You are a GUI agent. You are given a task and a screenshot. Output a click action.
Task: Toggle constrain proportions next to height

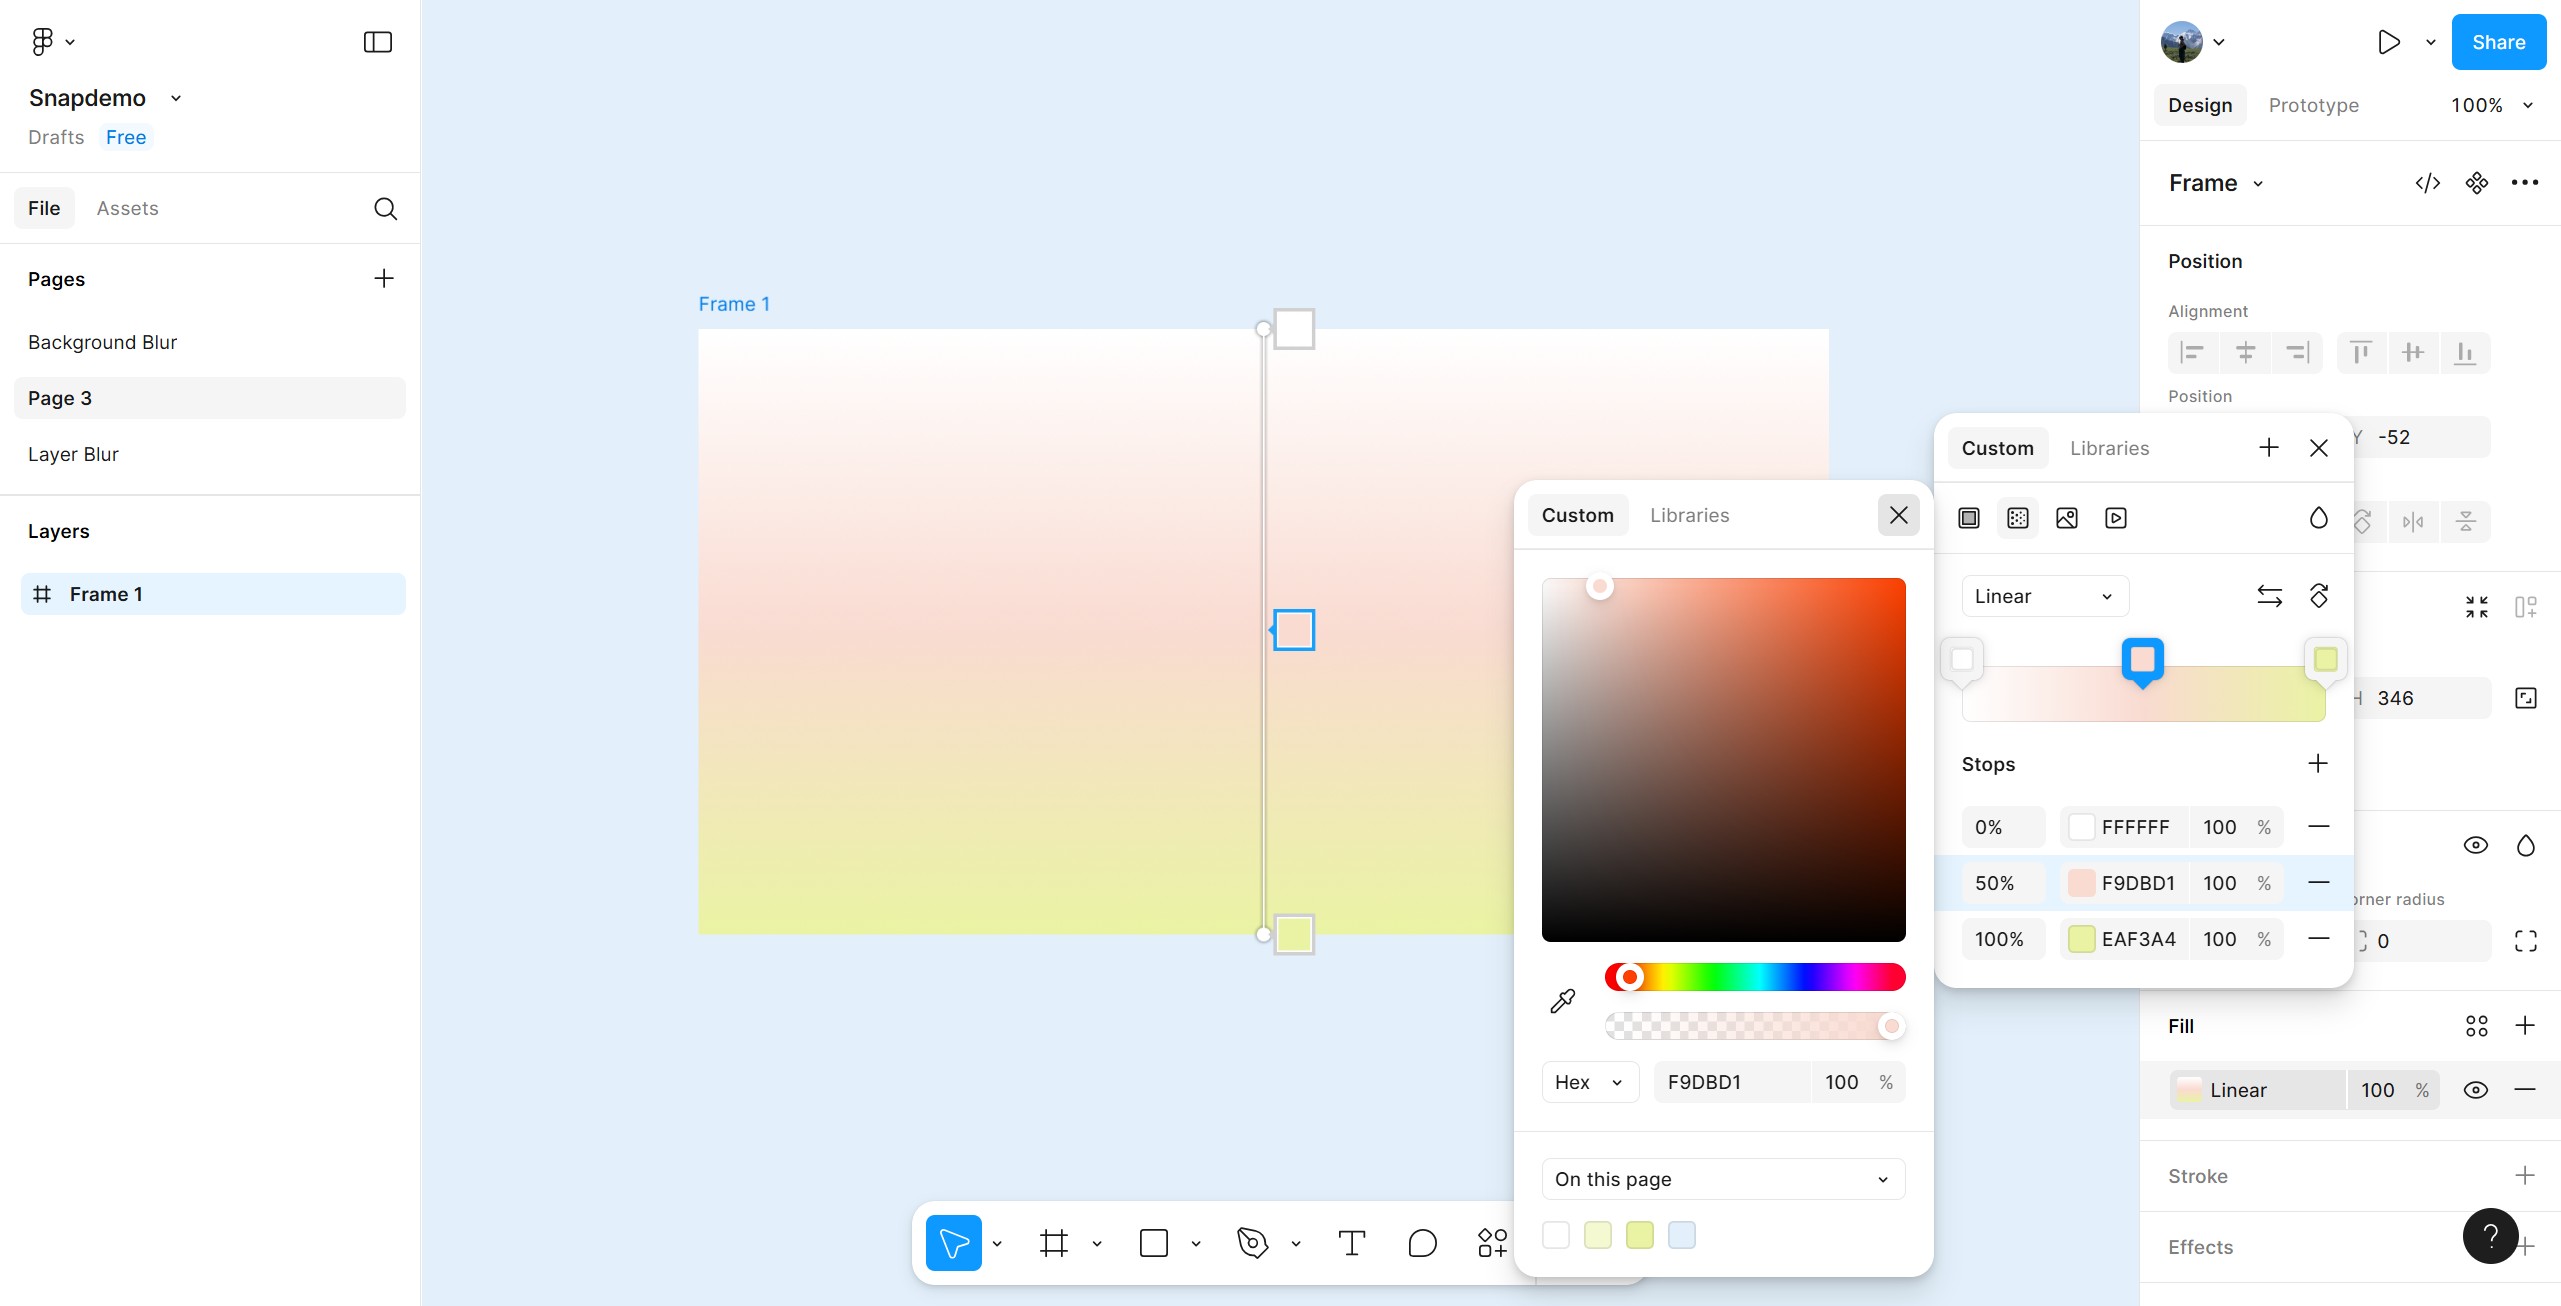(2525, 698)
